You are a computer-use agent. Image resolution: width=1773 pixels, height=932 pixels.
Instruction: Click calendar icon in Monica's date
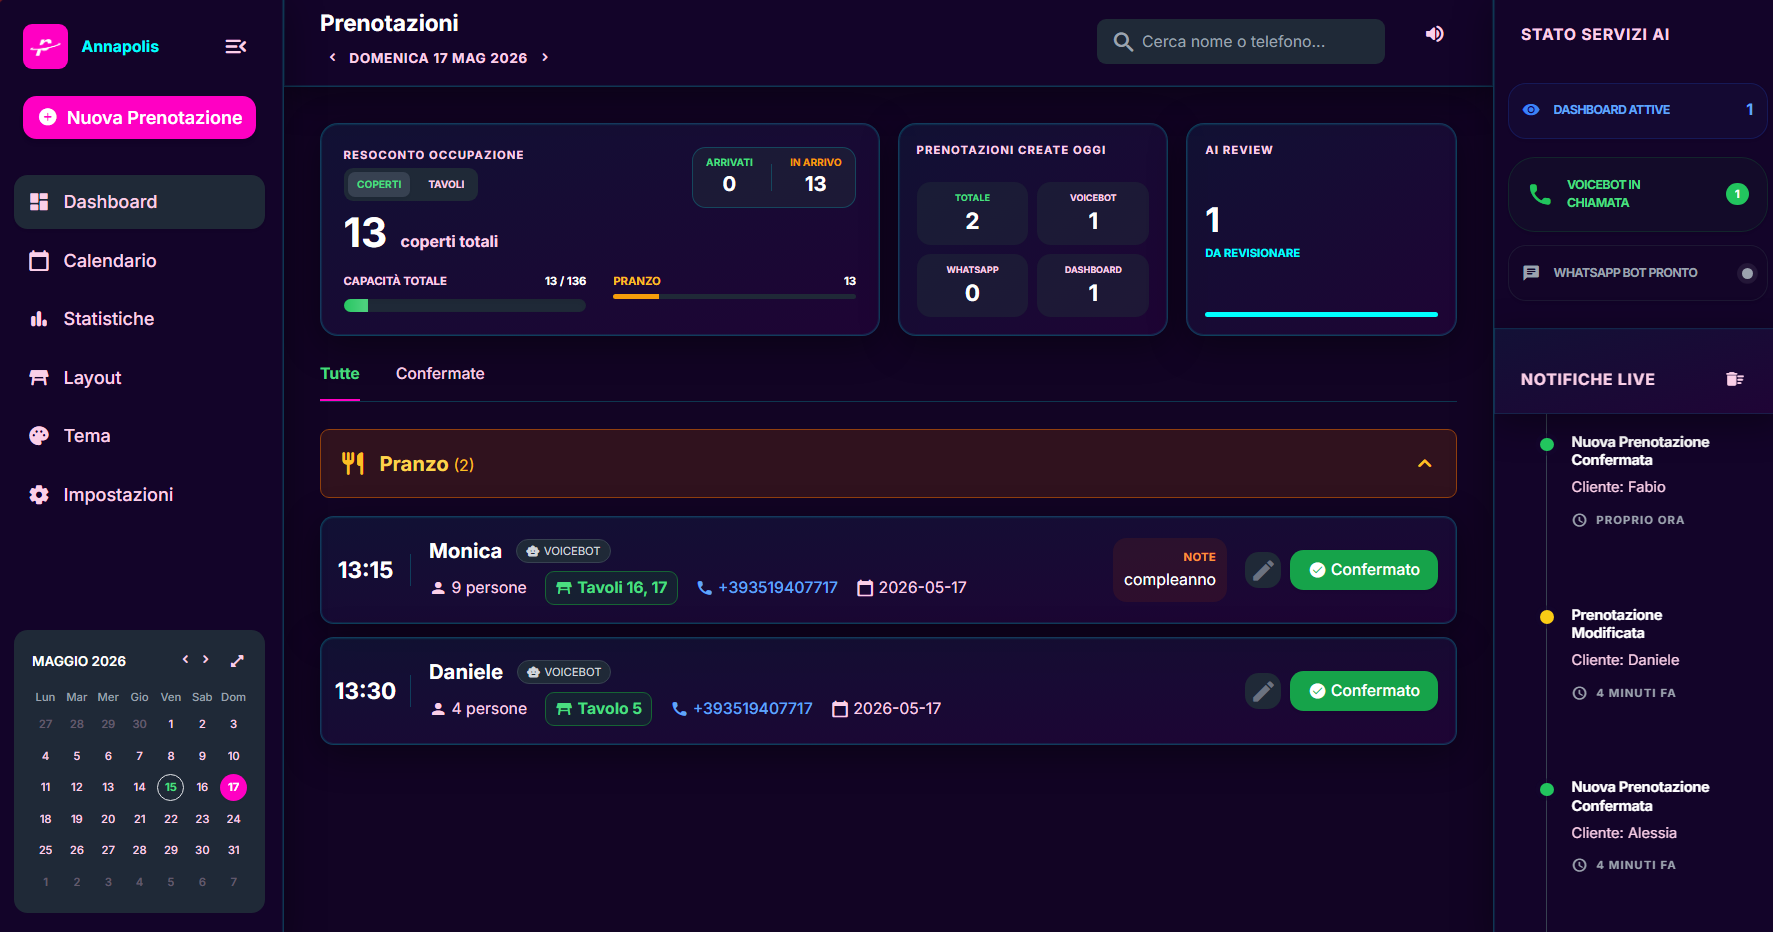click(866, 588)
